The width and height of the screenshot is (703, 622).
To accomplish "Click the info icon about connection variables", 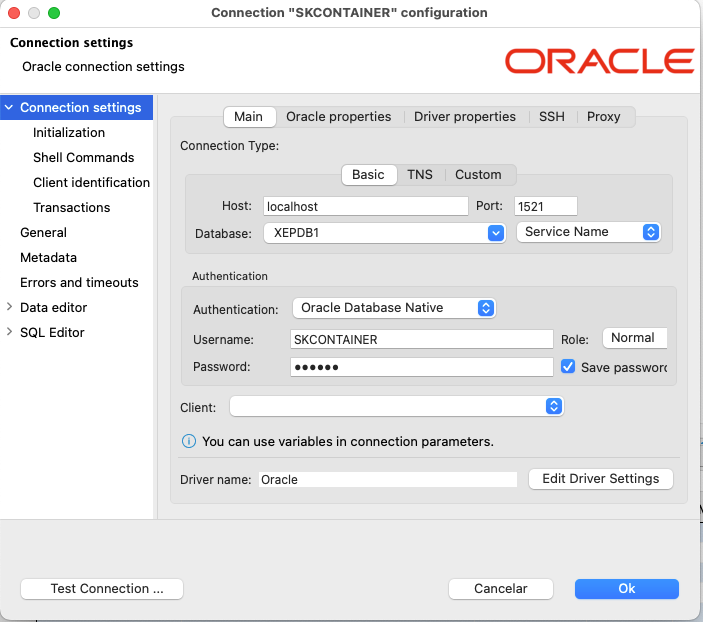I will pos(188,441).
